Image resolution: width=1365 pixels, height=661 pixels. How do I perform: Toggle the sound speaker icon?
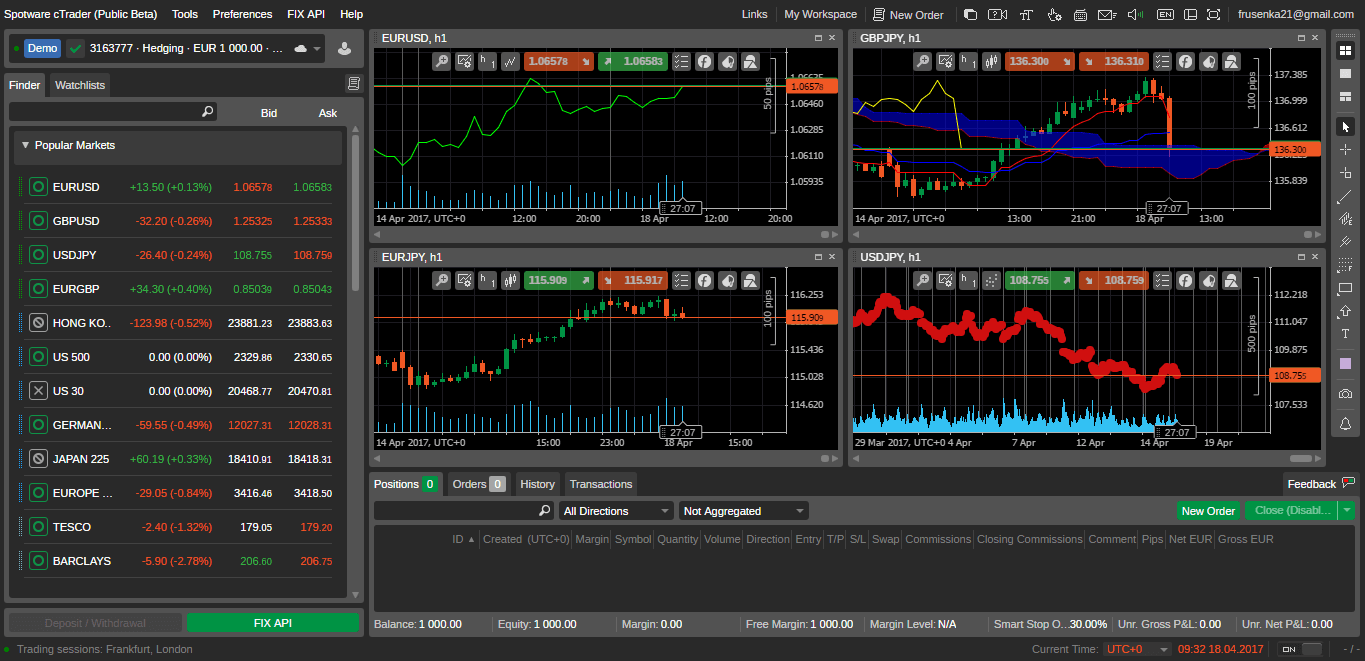tap(1134, 14)
